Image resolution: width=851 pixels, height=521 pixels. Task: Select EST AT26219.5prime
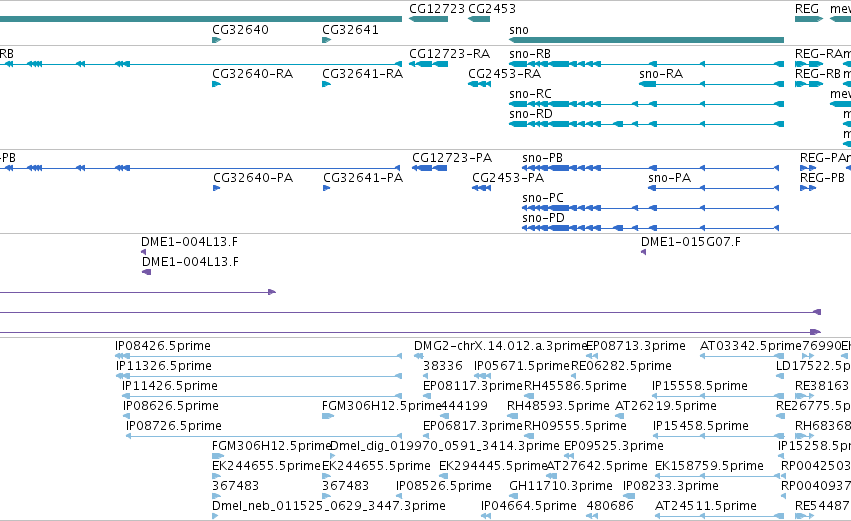pyautogui.click(x=666, y=406)
